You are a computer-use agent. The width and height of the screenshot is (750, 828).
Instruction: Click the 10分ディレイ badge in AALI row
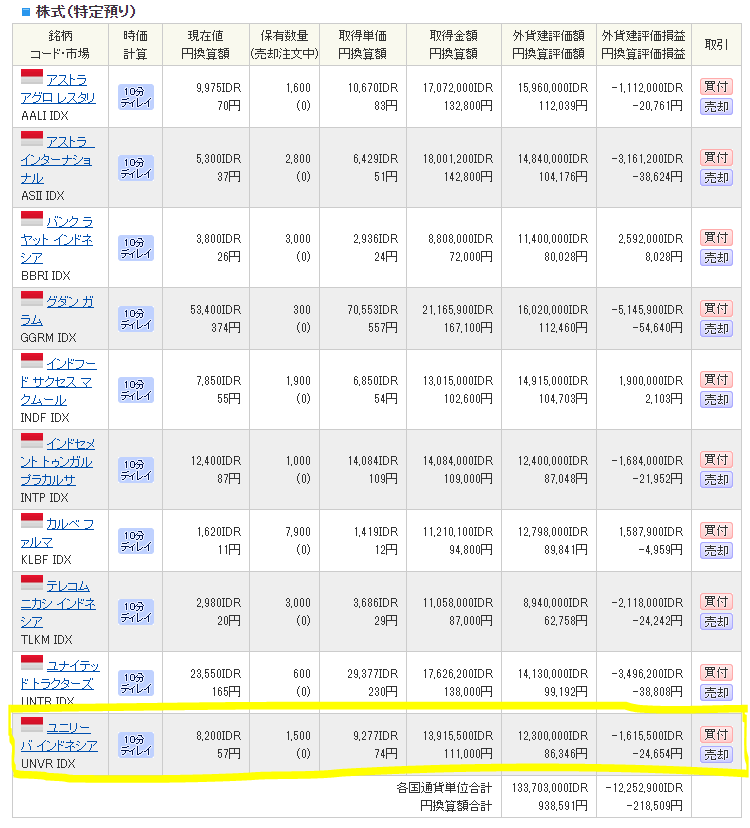pos(136,97)
